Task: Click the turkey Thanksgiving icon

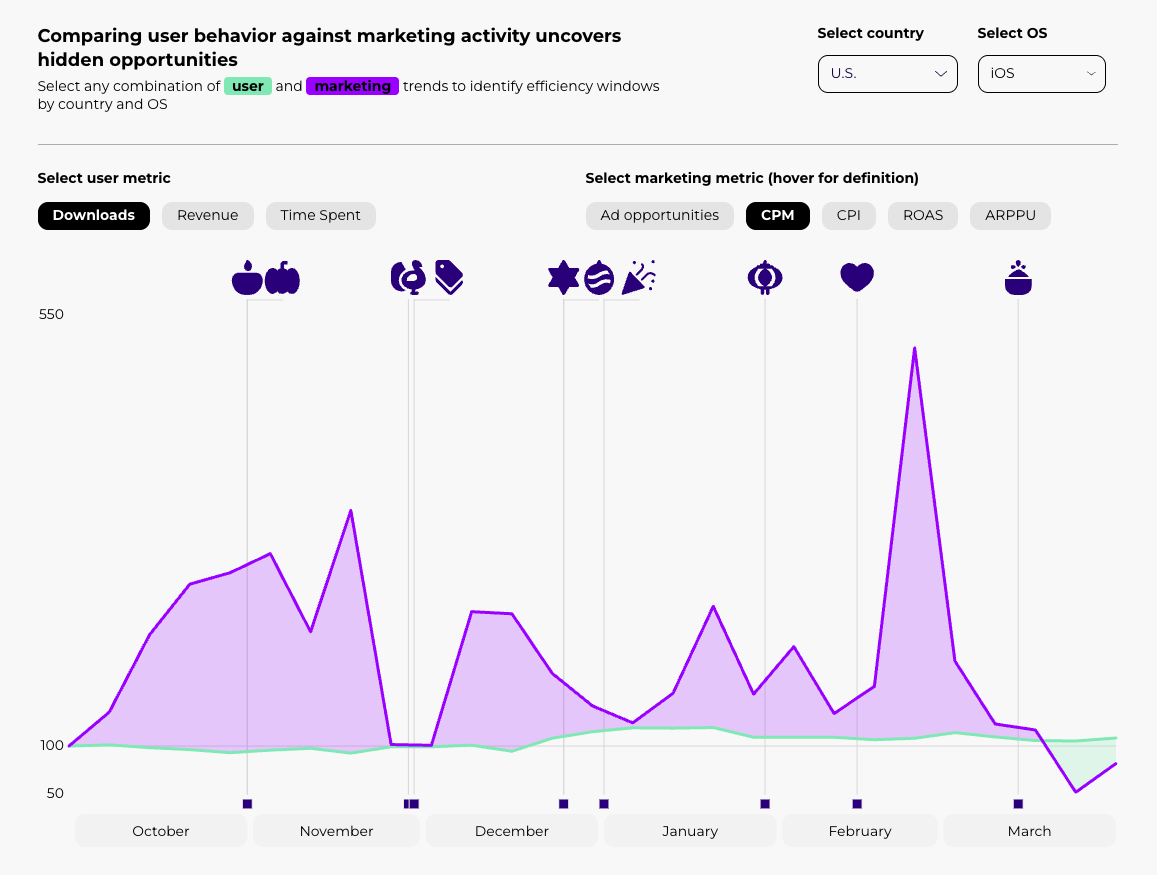Action: pyautogui.click(x=408, y=277)
